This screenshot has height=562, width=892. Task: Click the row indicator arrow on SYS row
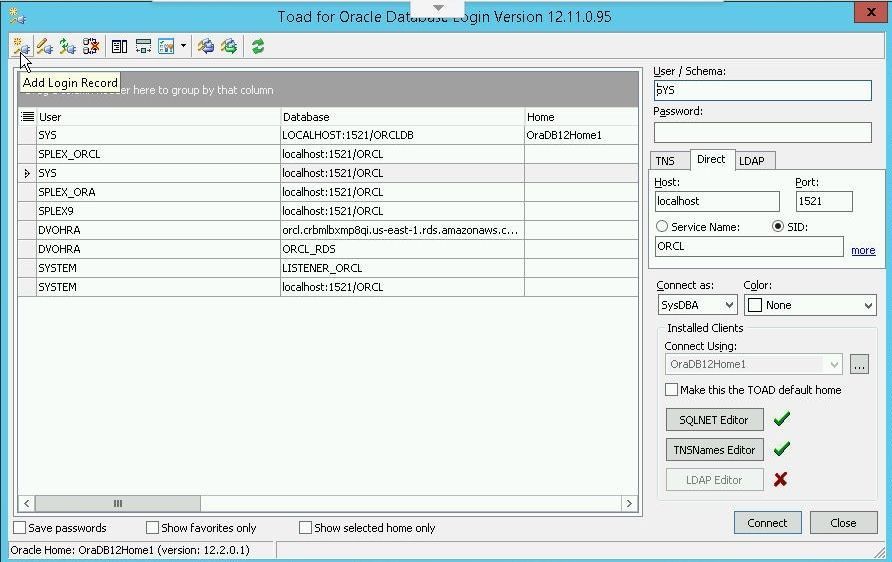(27, 173)
